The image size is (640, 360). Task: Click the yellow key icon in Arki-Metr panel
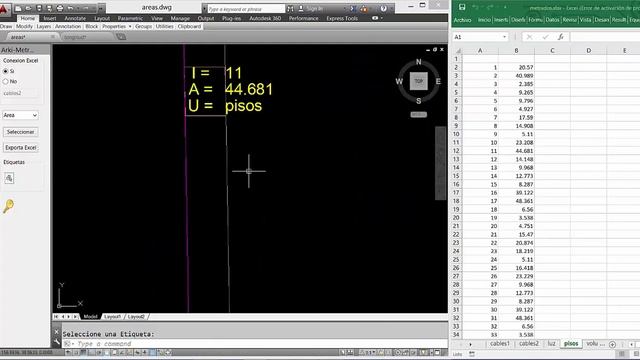tap(9, 206)
